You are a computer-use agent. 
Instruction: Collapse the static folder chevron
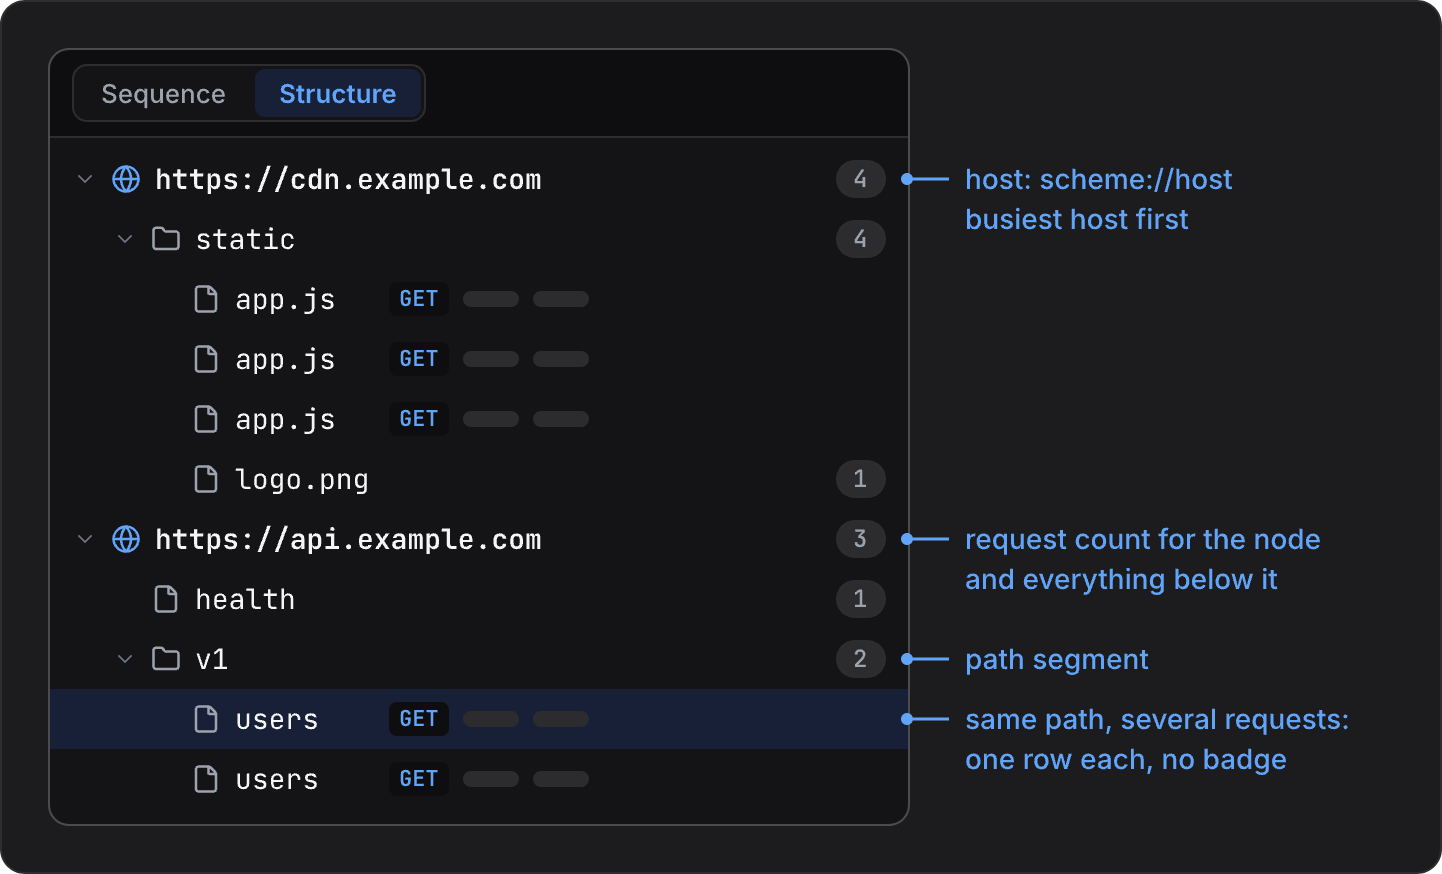coord(125,239)
